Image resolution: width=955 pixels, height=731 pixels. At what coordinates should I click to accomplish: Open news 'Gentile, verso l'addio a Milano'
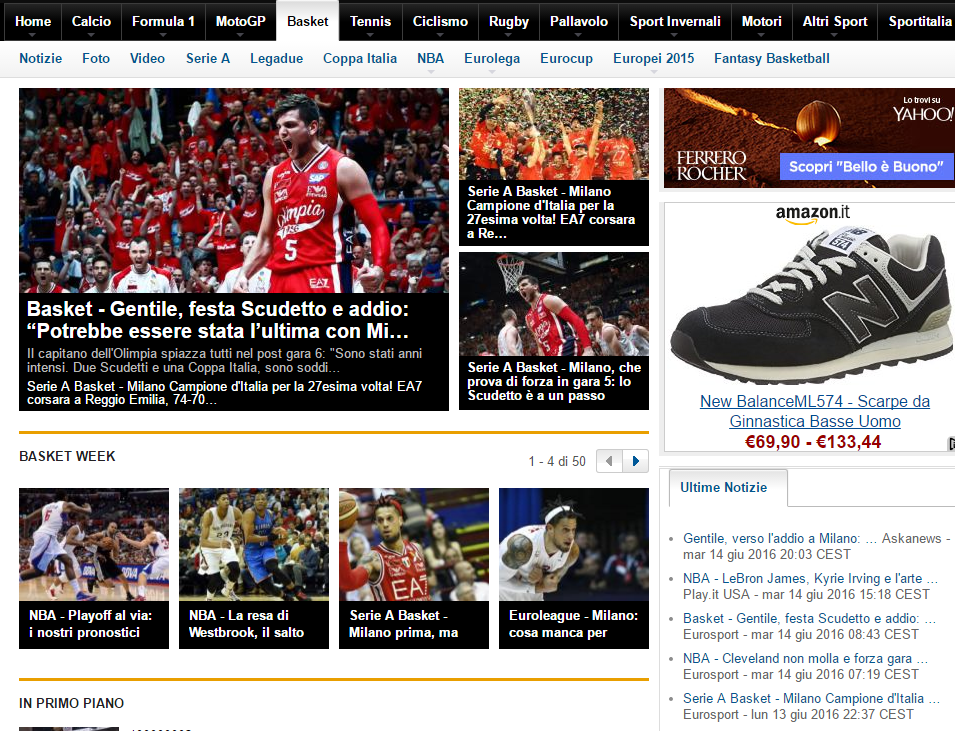[780, 539]
